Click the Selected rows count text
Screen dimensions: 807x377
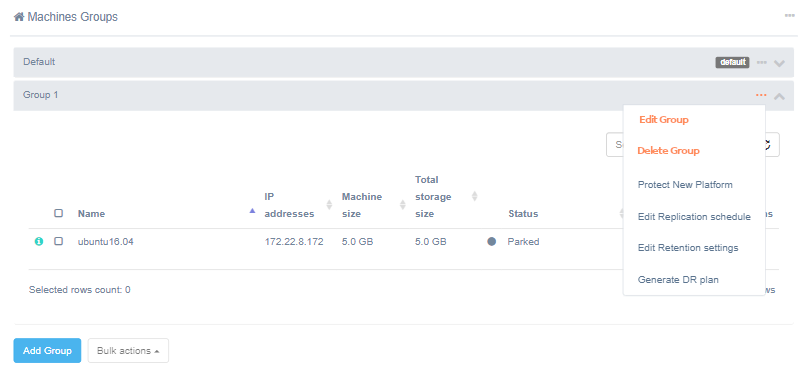pos(80,290)
